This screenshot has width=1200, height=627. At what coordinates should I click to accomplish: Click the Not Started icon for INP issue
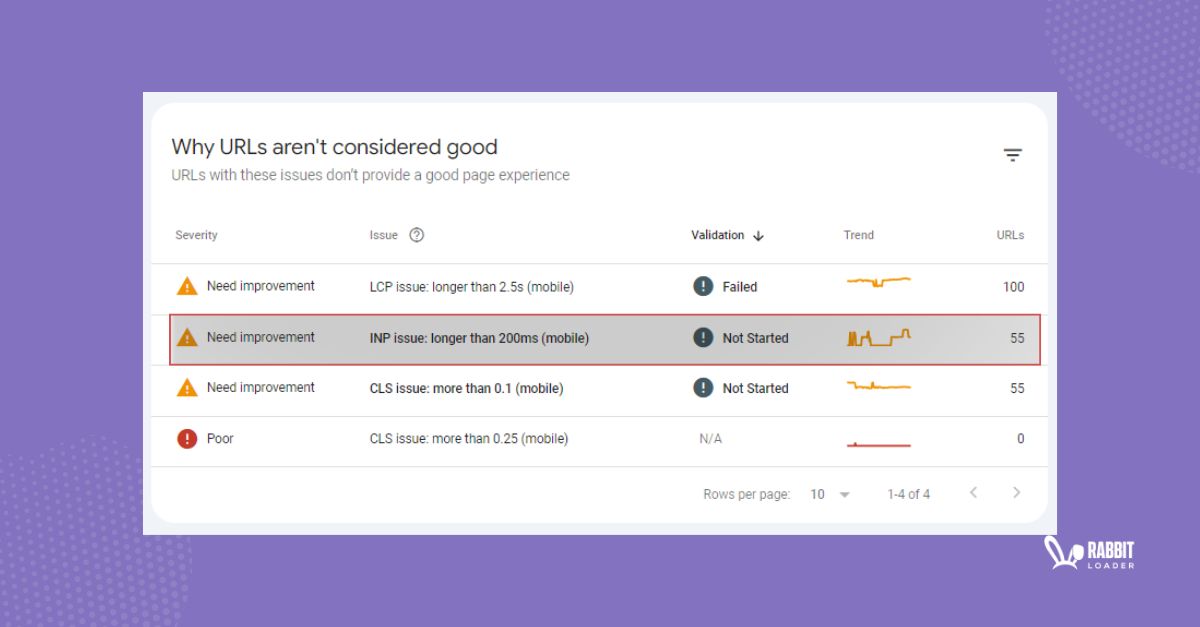point(703,338)
